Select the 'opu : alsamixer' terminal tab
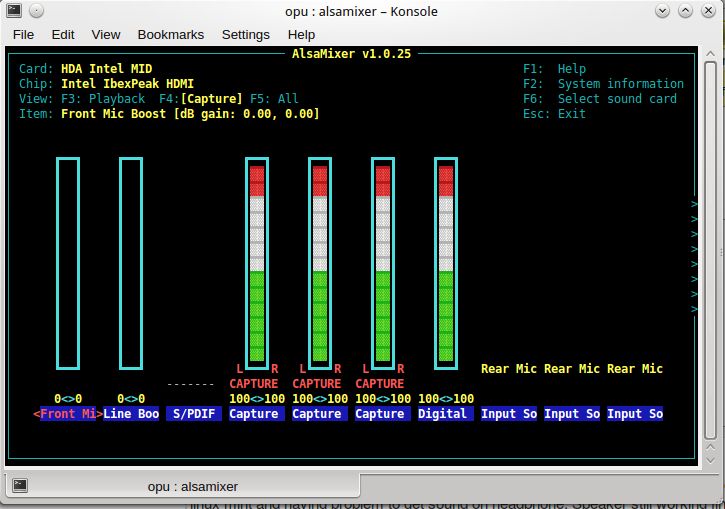Image resolution: width=725 pixels, height=509 pixels. pos(182,485)
